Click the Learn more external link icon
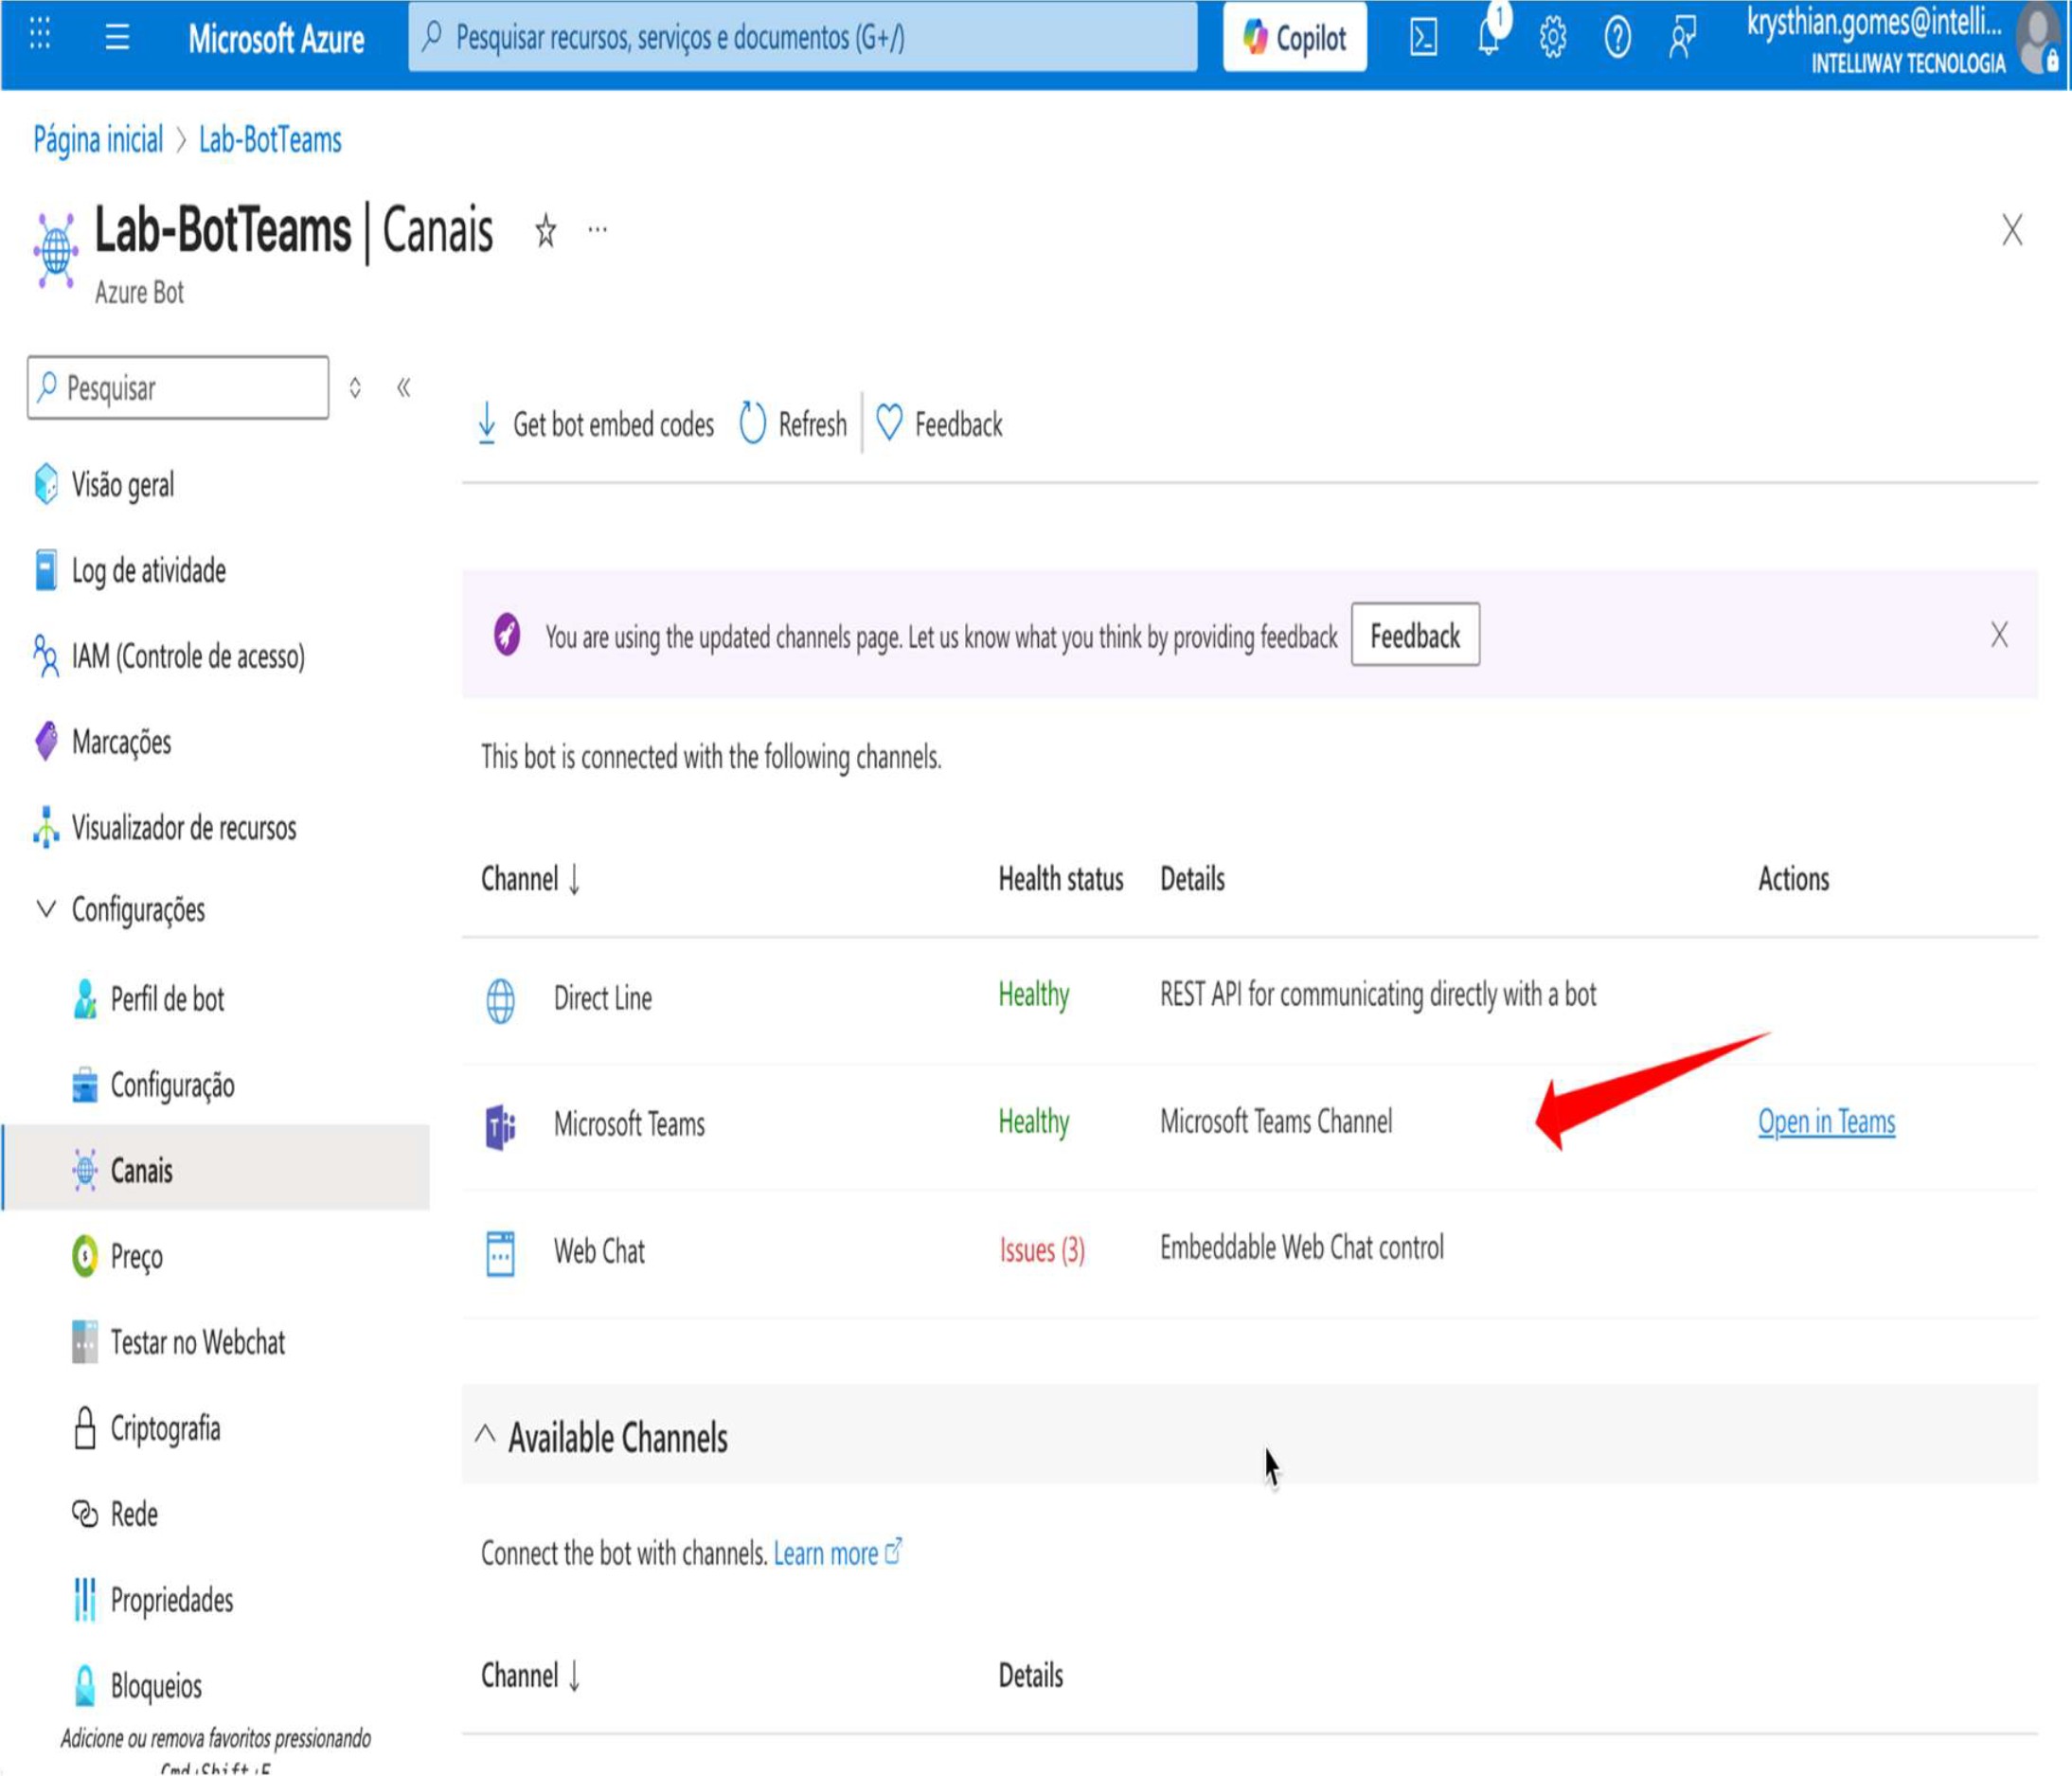This screenshot has height=1776, width=2072. pos(894,1551)
